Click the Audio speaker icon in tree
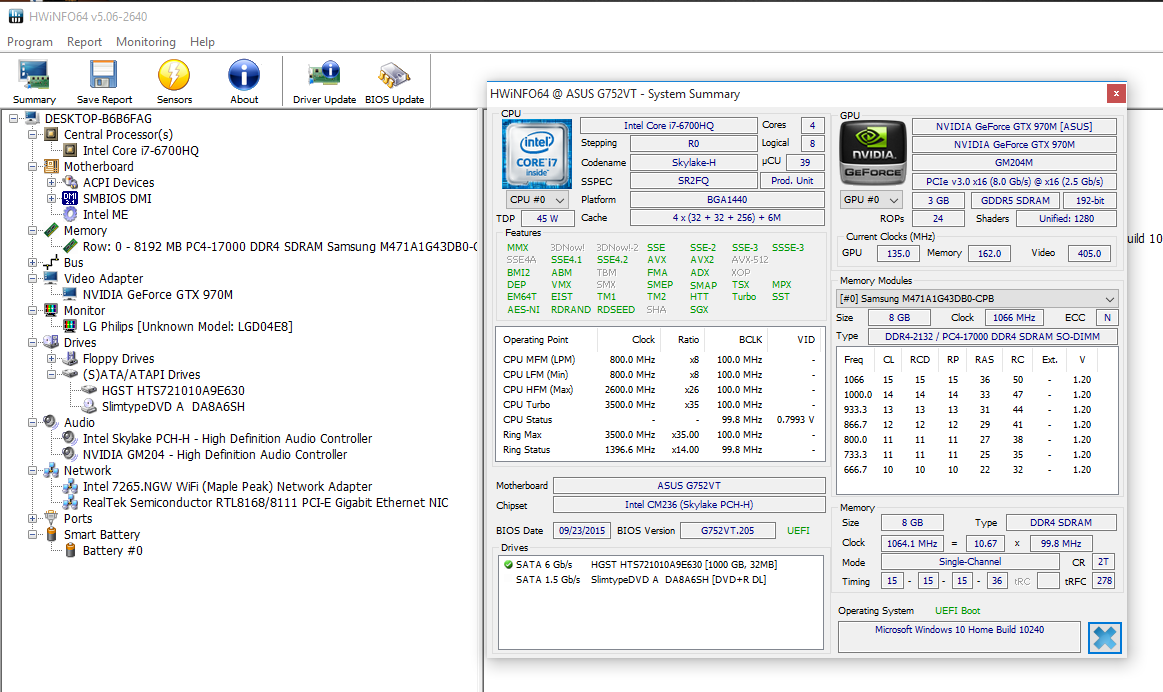The width and height of the screenshot is (1163, 692). coord(51,422)
